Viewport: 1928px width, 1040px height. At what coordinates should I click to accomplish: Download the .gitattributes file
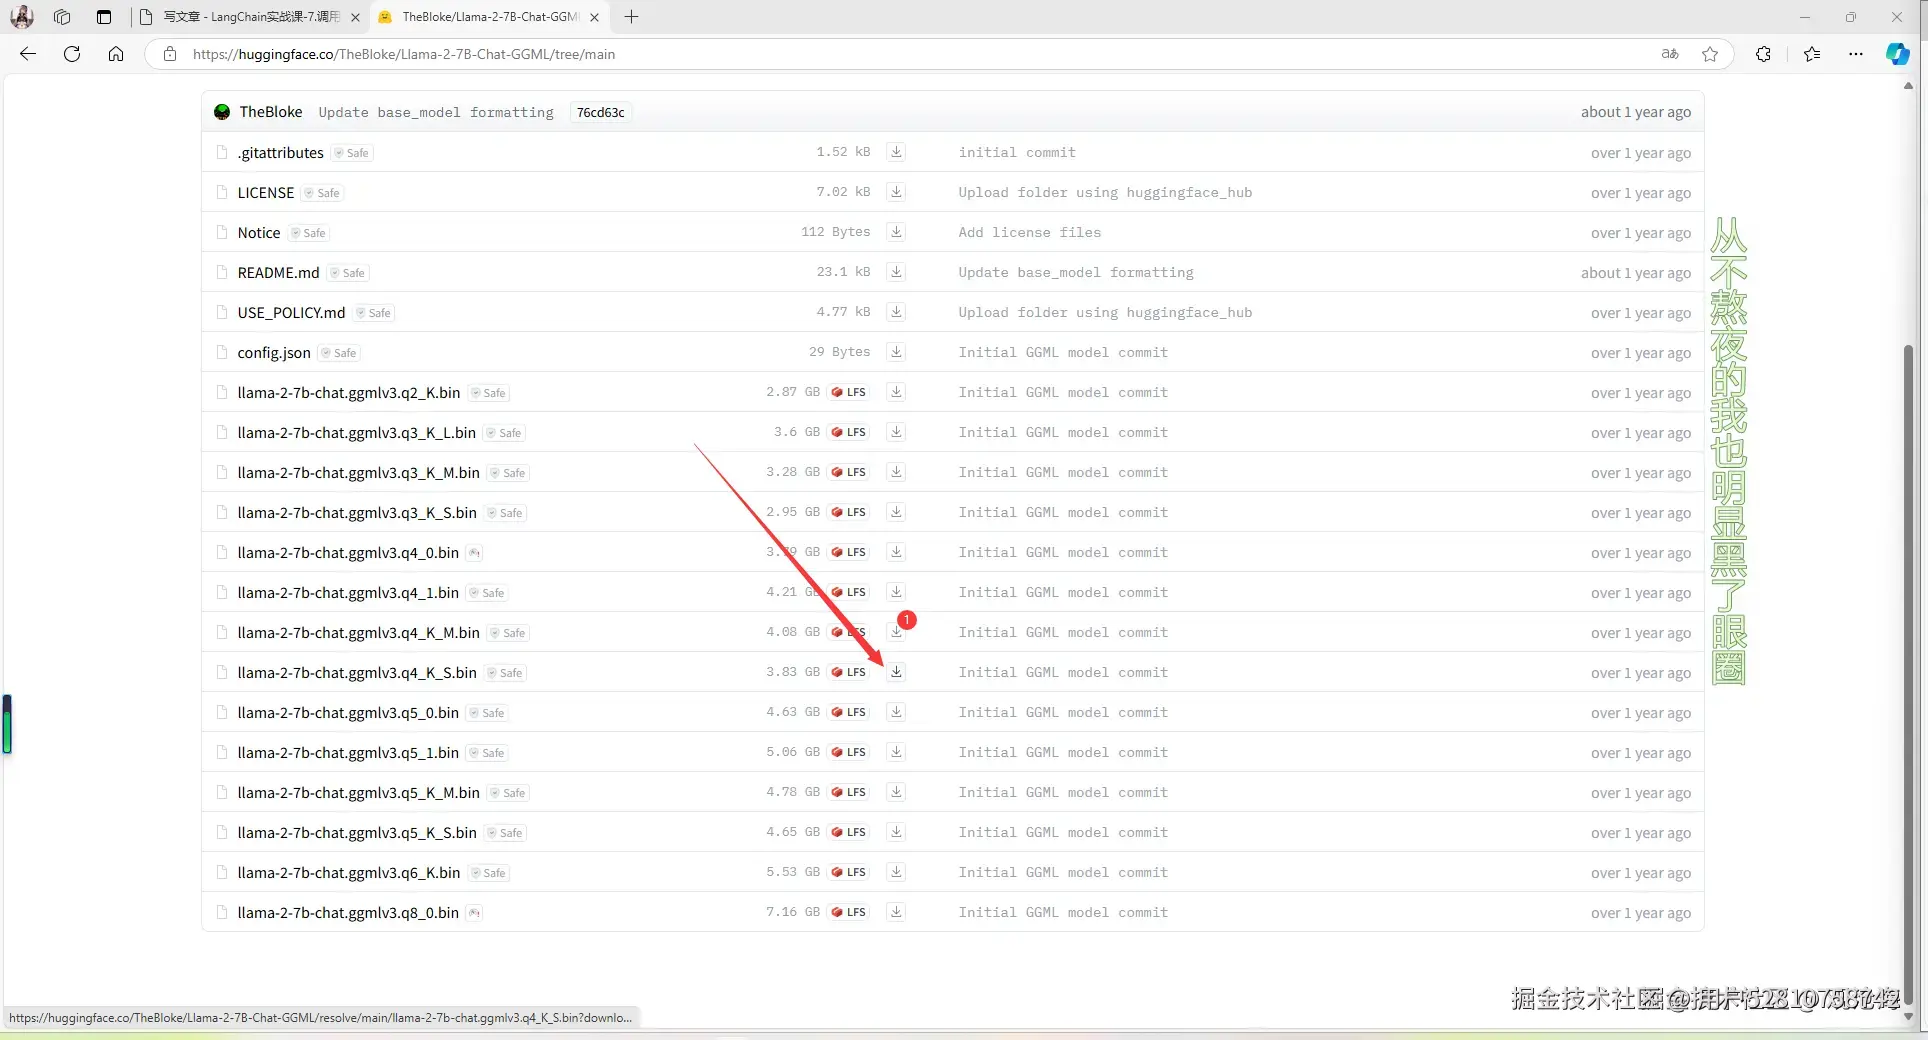[896, 152]
